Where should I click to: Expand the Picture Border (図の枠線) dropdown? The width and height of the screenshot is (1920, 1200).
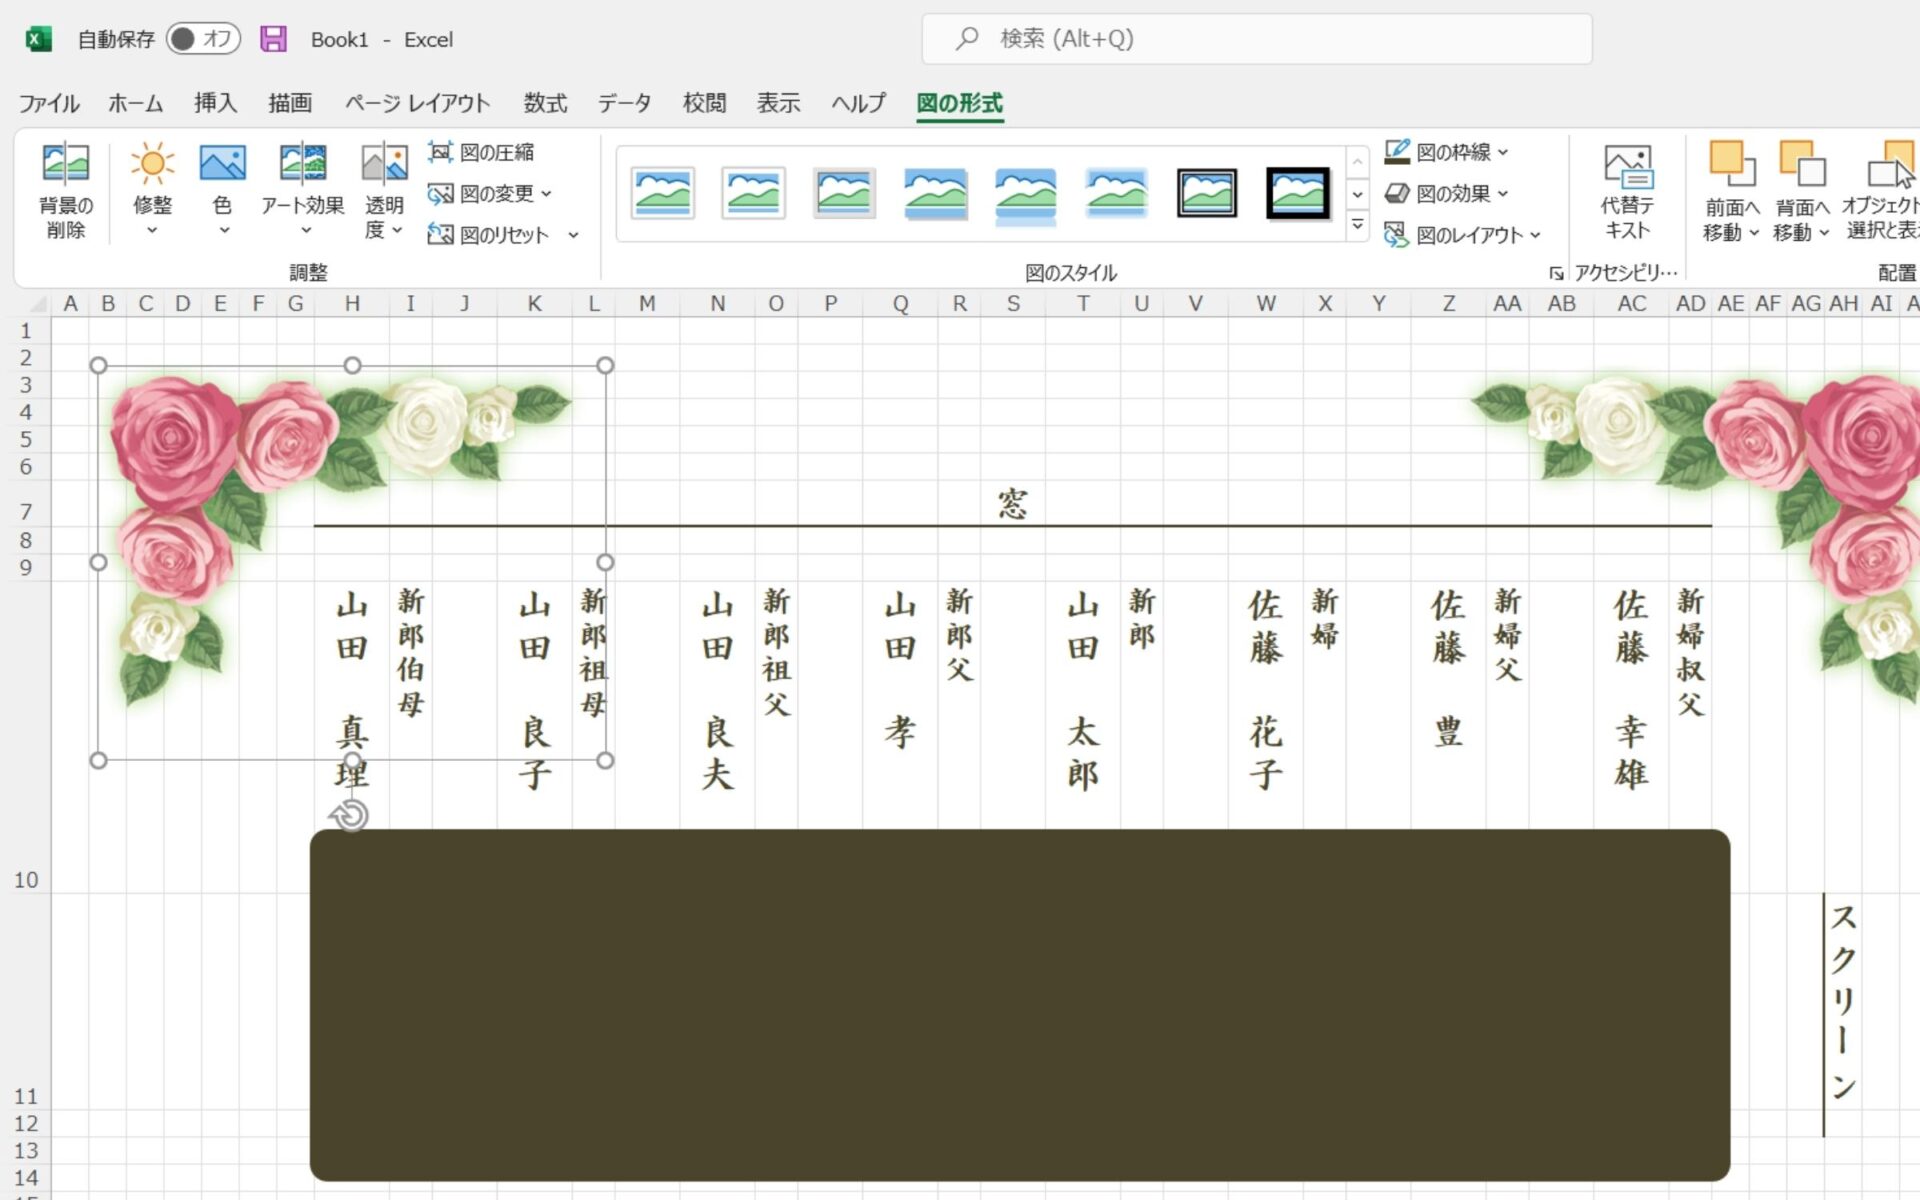click(x=1503, y=152)
